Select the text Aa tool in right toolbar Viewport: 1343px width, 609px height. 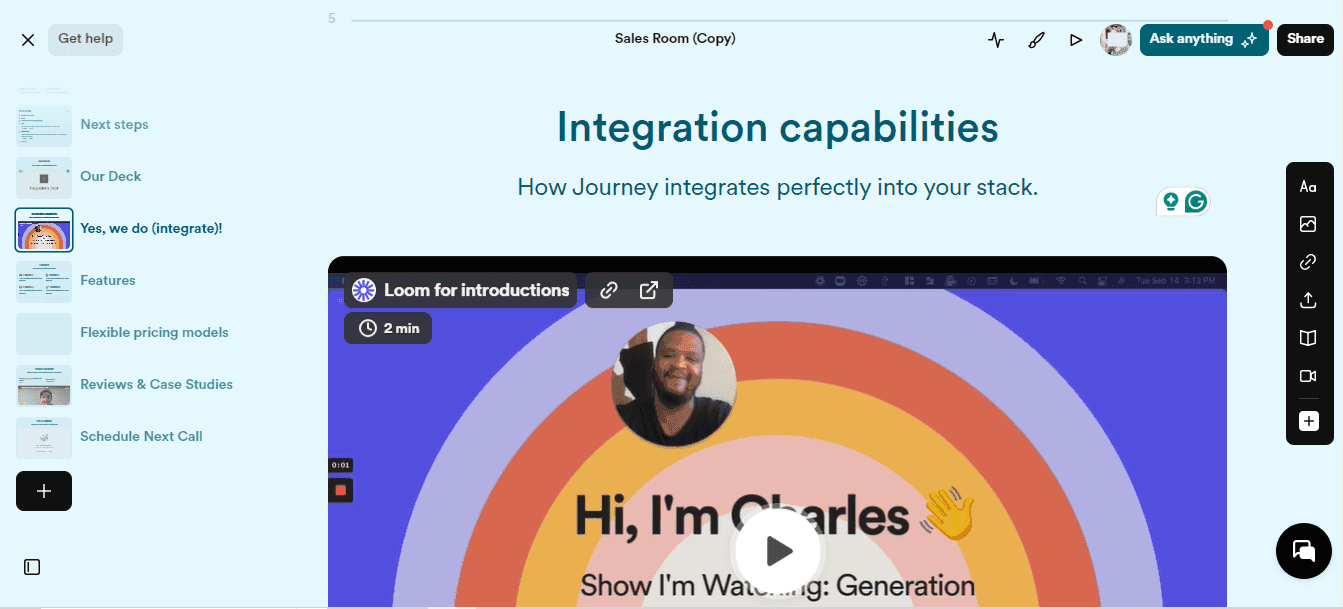(x=1307, y=187)
